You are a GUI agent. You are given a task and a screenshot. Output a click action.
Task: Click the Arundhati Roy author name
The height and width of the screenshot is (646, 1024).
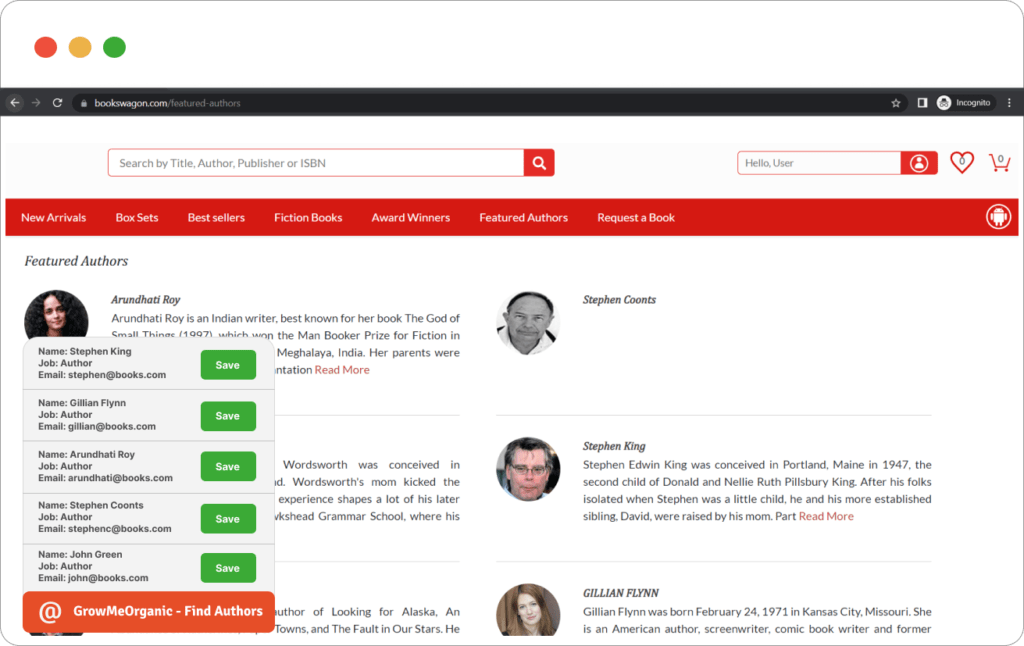pyautogui.click(x=146, y=300)
